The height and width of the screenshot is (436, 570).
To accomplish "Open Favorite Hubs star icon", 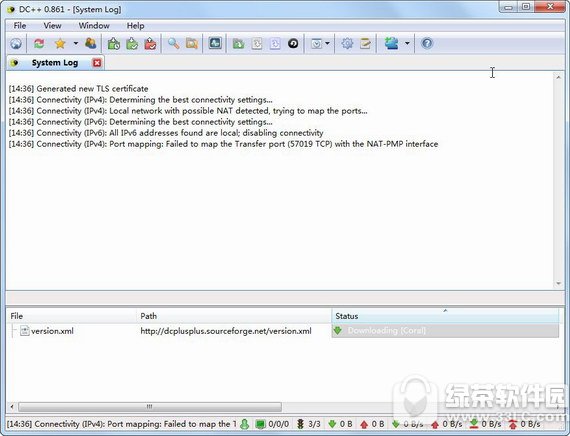I will (x=60, y=44).
